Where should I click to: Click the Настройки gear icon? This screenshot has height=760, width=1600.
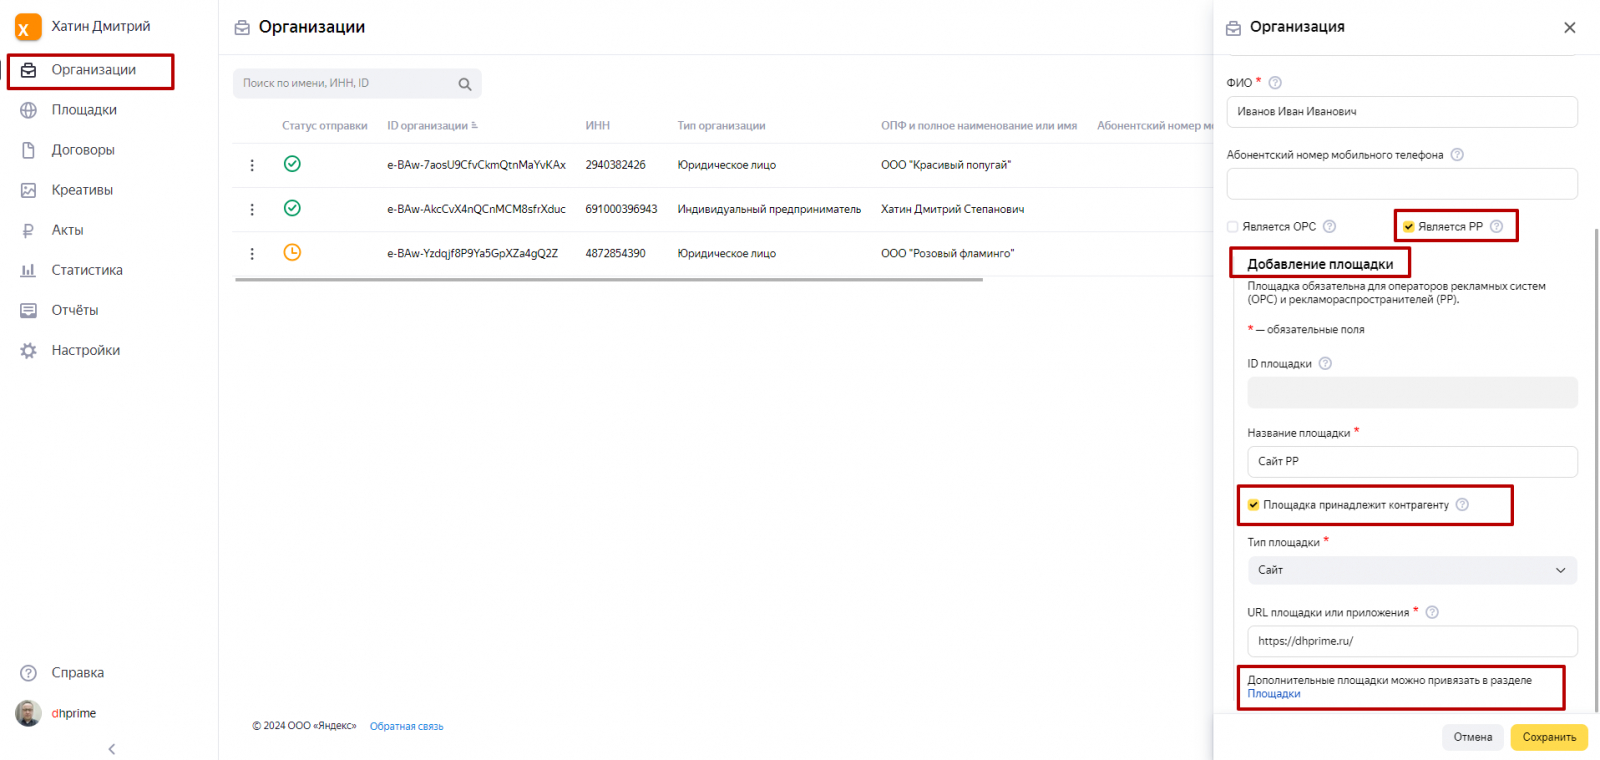click(x=28, y=350)
